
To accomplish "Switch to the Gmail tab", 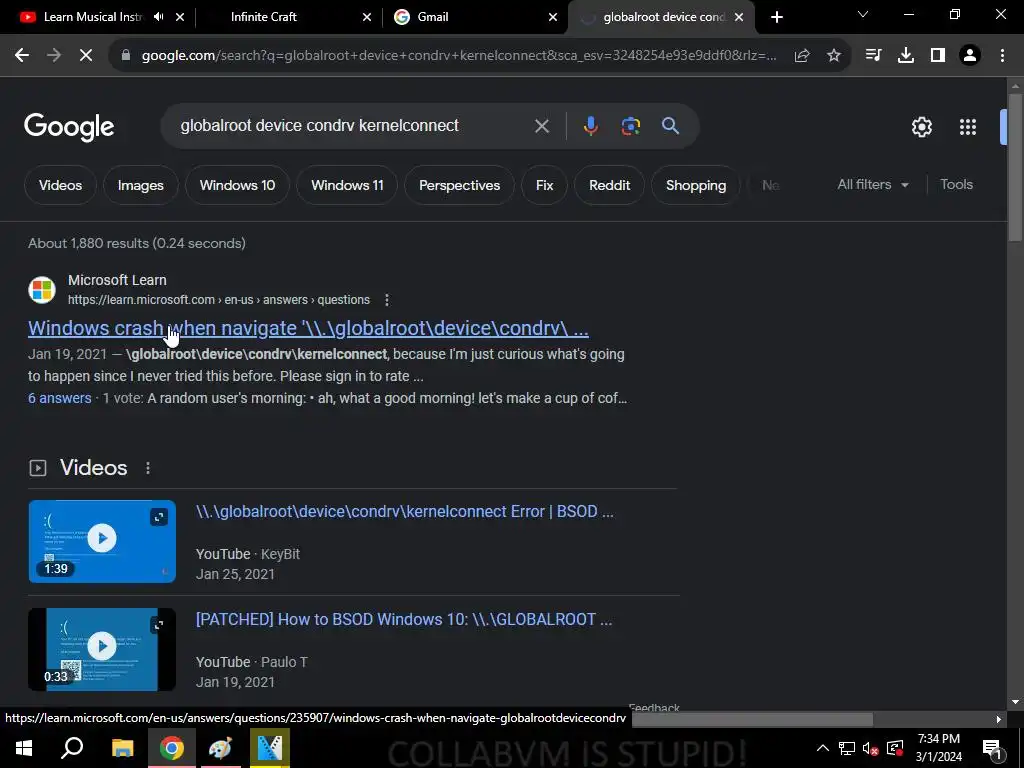I will (x=433, y=17).
